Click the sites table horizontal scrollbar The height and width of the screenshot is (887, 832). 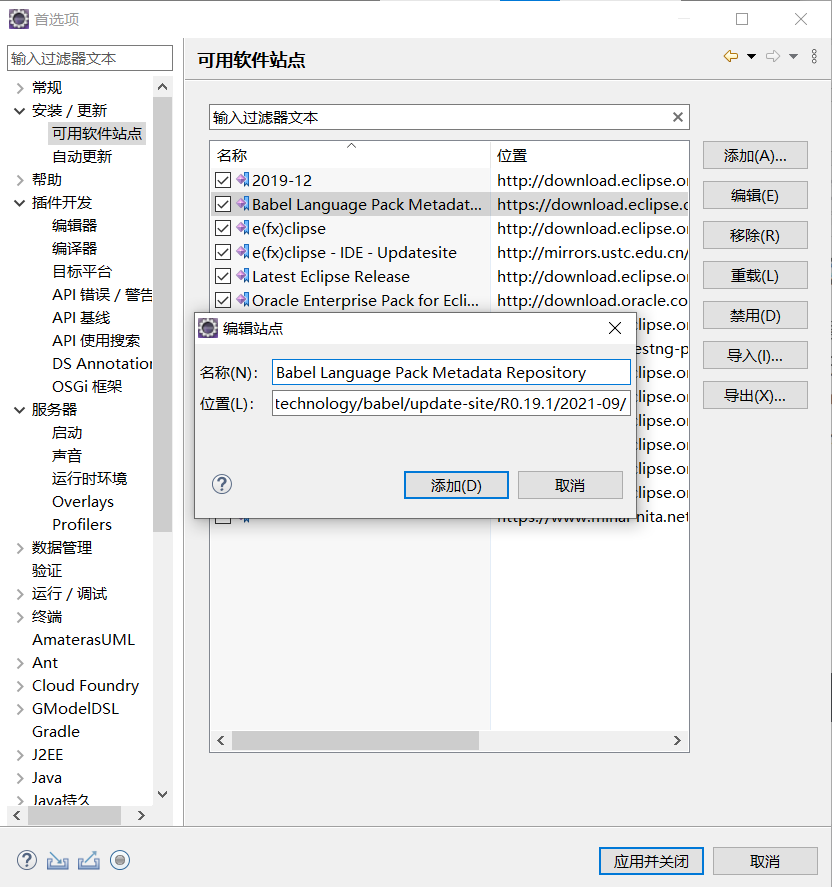[356, 740]
